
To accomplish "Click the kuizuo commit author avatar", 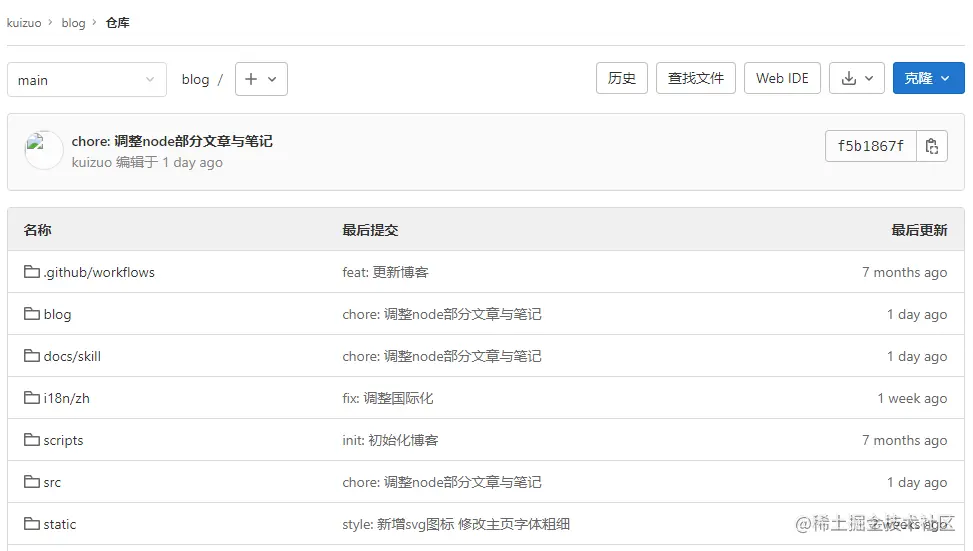I will (x=43, y=150).
